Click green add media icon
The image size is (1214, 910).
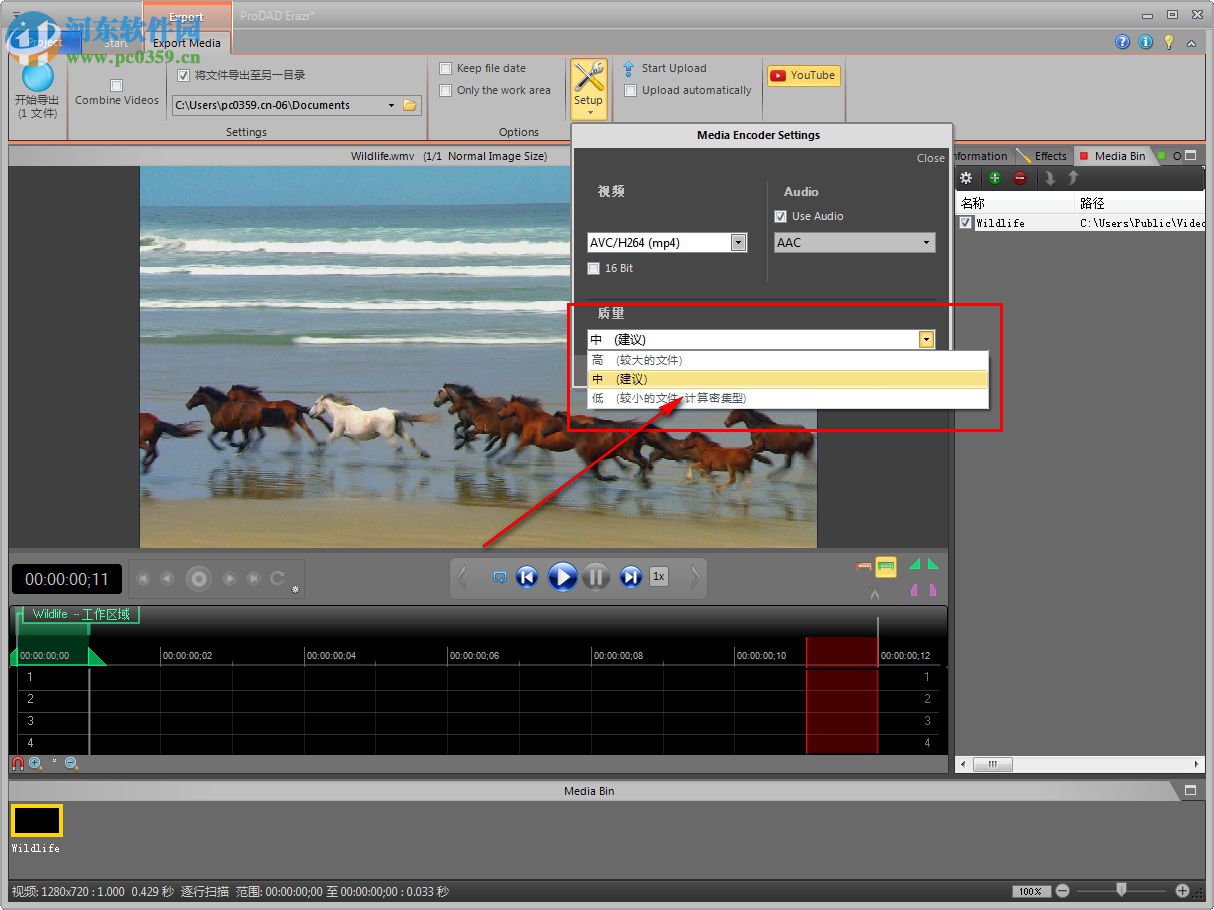[x=994, y=178]
